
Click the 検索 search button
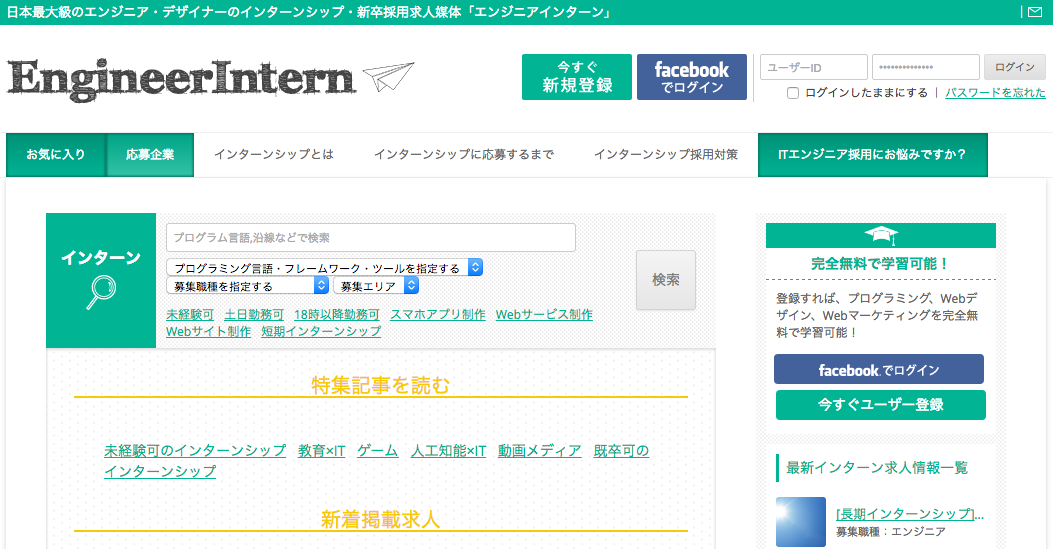pyautogui.click(x=666, y=280)
